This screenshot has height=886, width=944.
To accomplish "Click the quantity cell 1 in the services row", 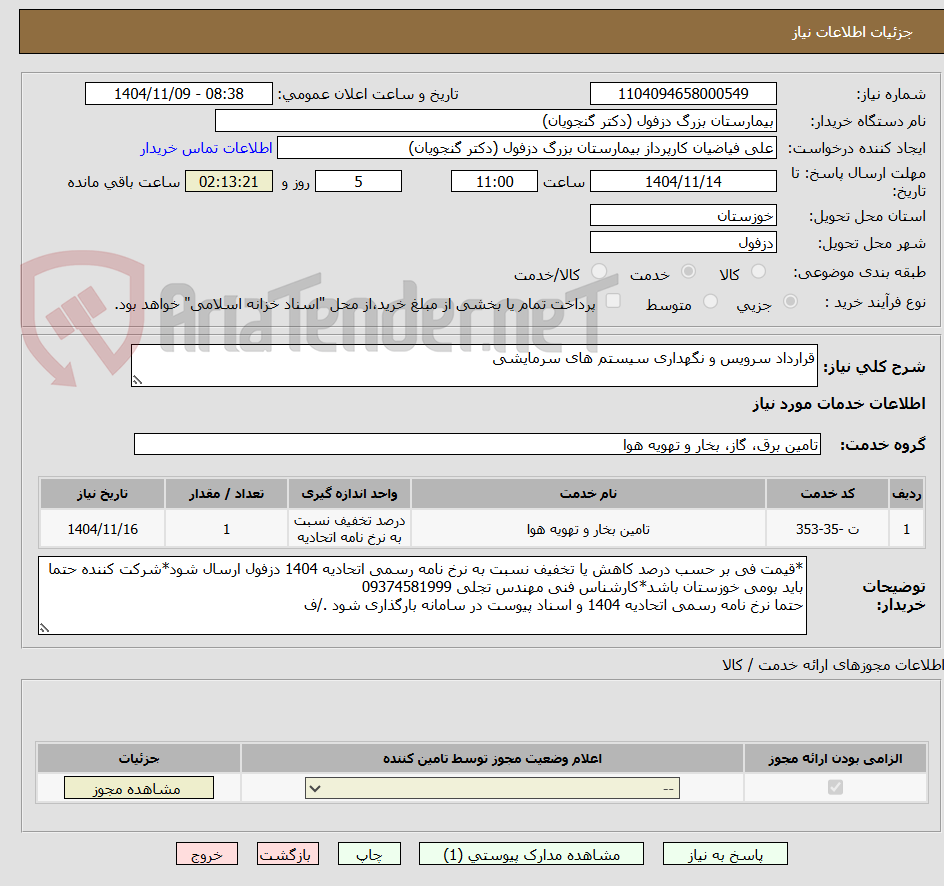I will click(x=226, y=529).
